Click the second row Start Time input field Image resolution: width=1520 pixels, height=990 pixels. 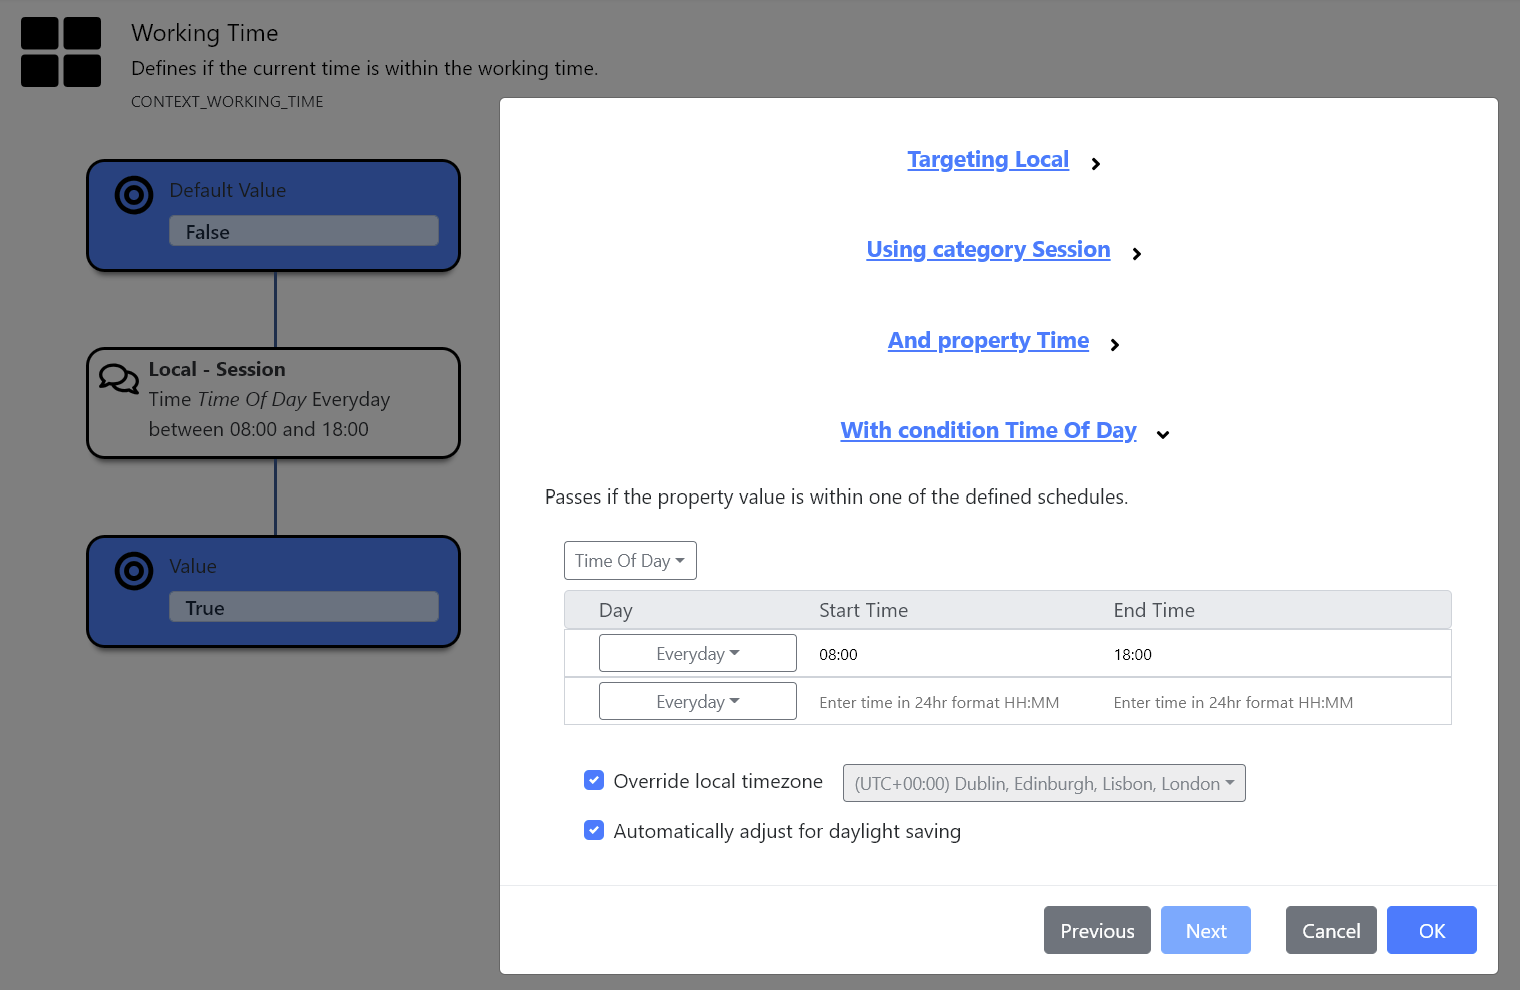coord(939,701)
